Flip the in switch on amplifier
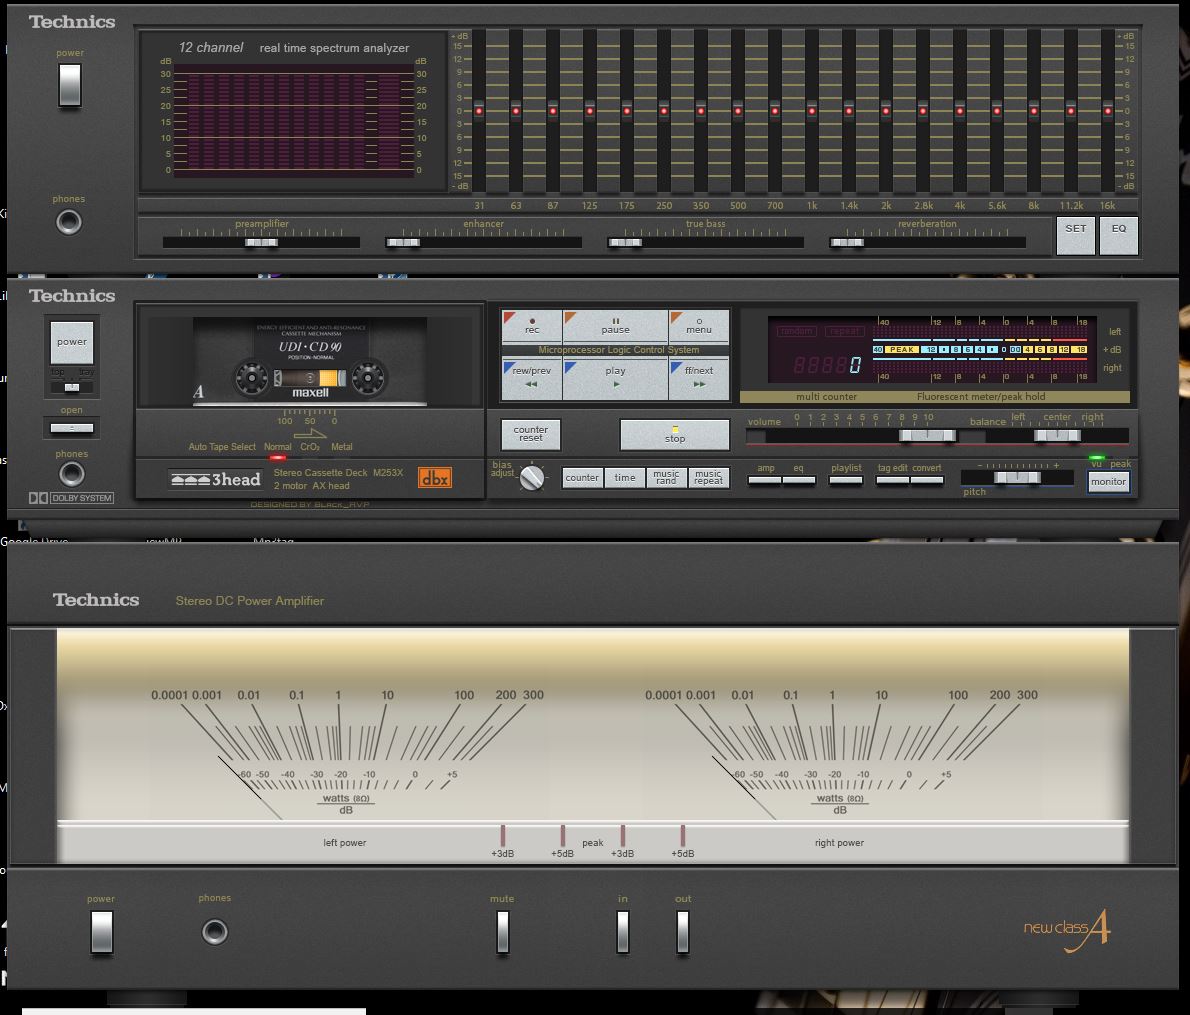The image size is (1190, 1015). [623, 931]
